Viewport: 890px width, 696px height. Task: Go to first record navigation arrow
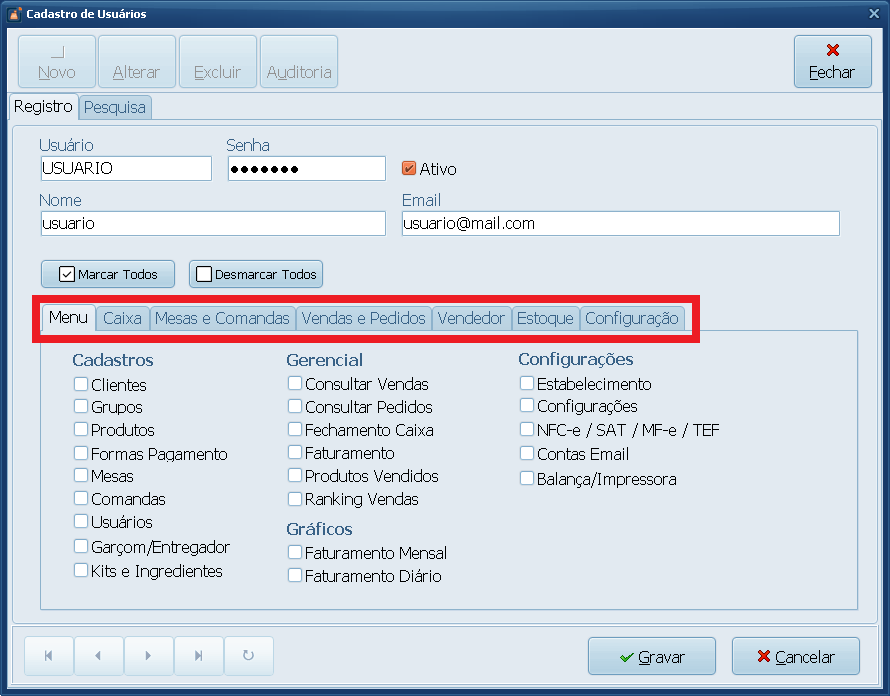pos(49,656)
